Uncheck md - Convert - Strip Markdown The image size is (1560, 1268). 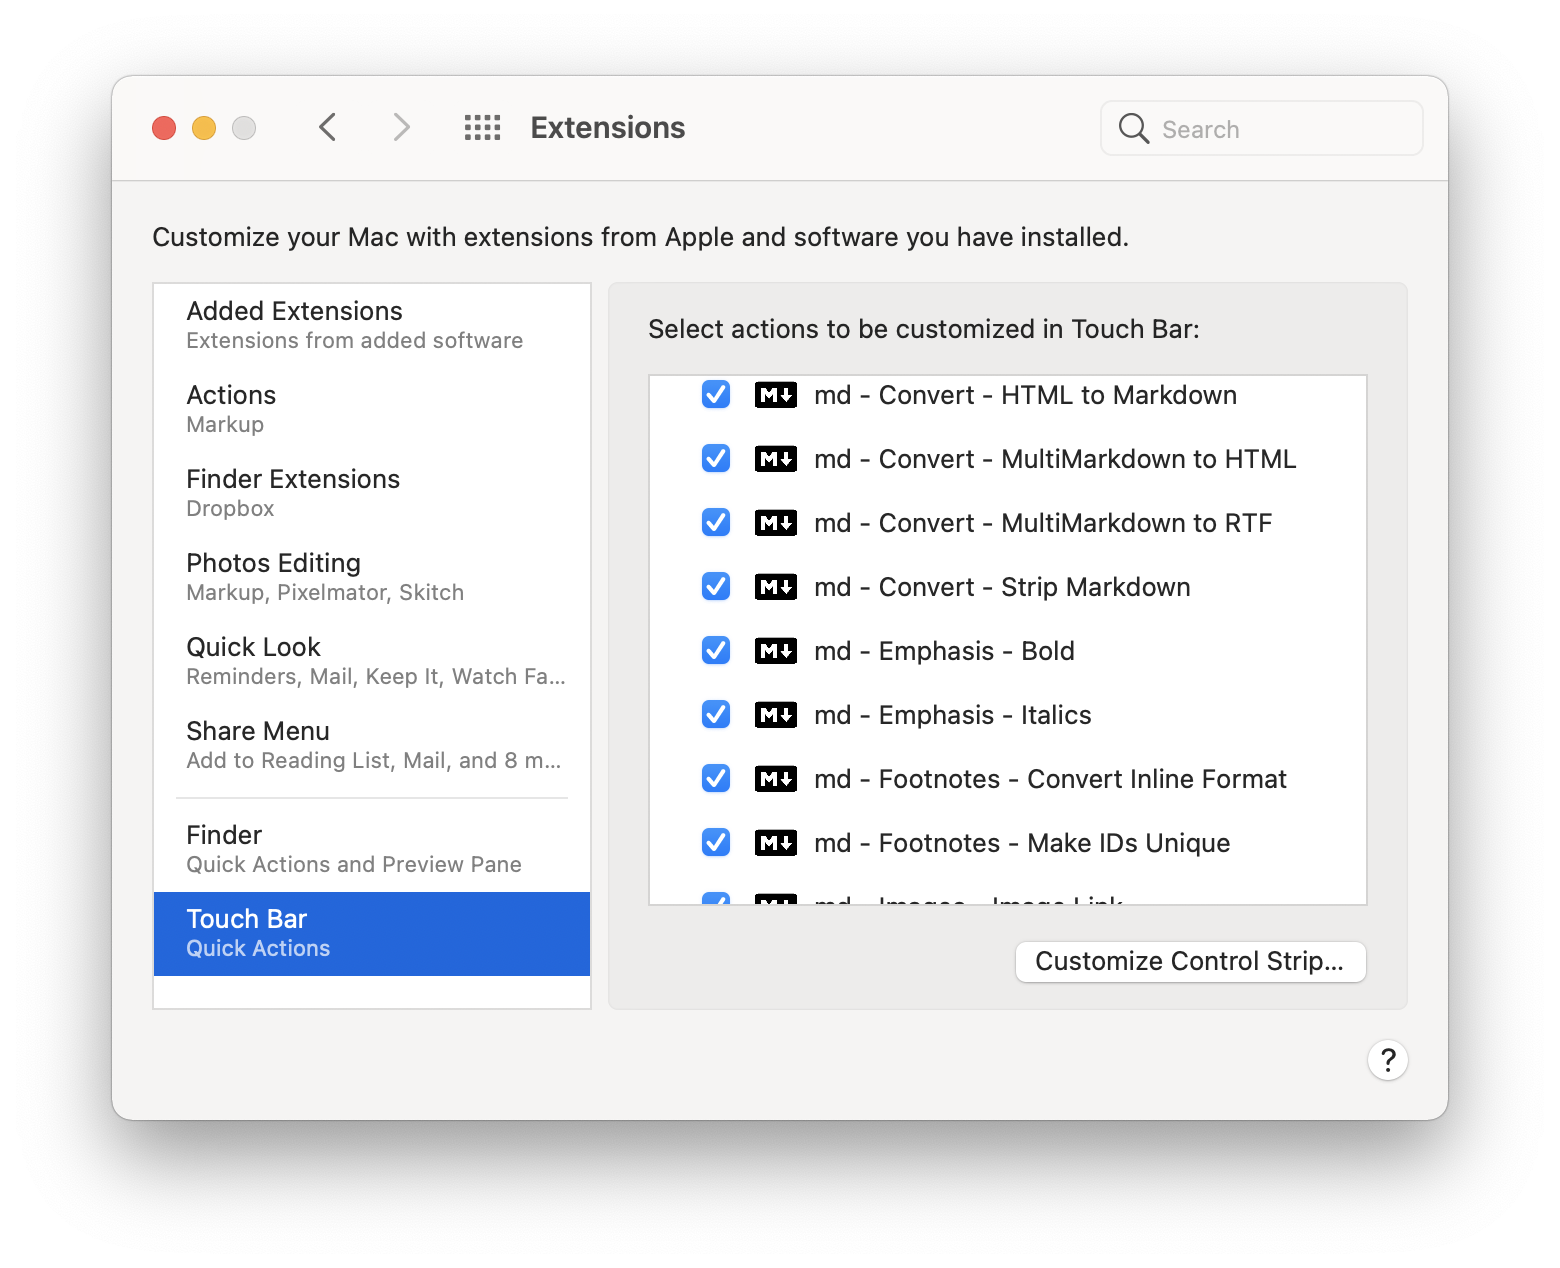(716, 587)
